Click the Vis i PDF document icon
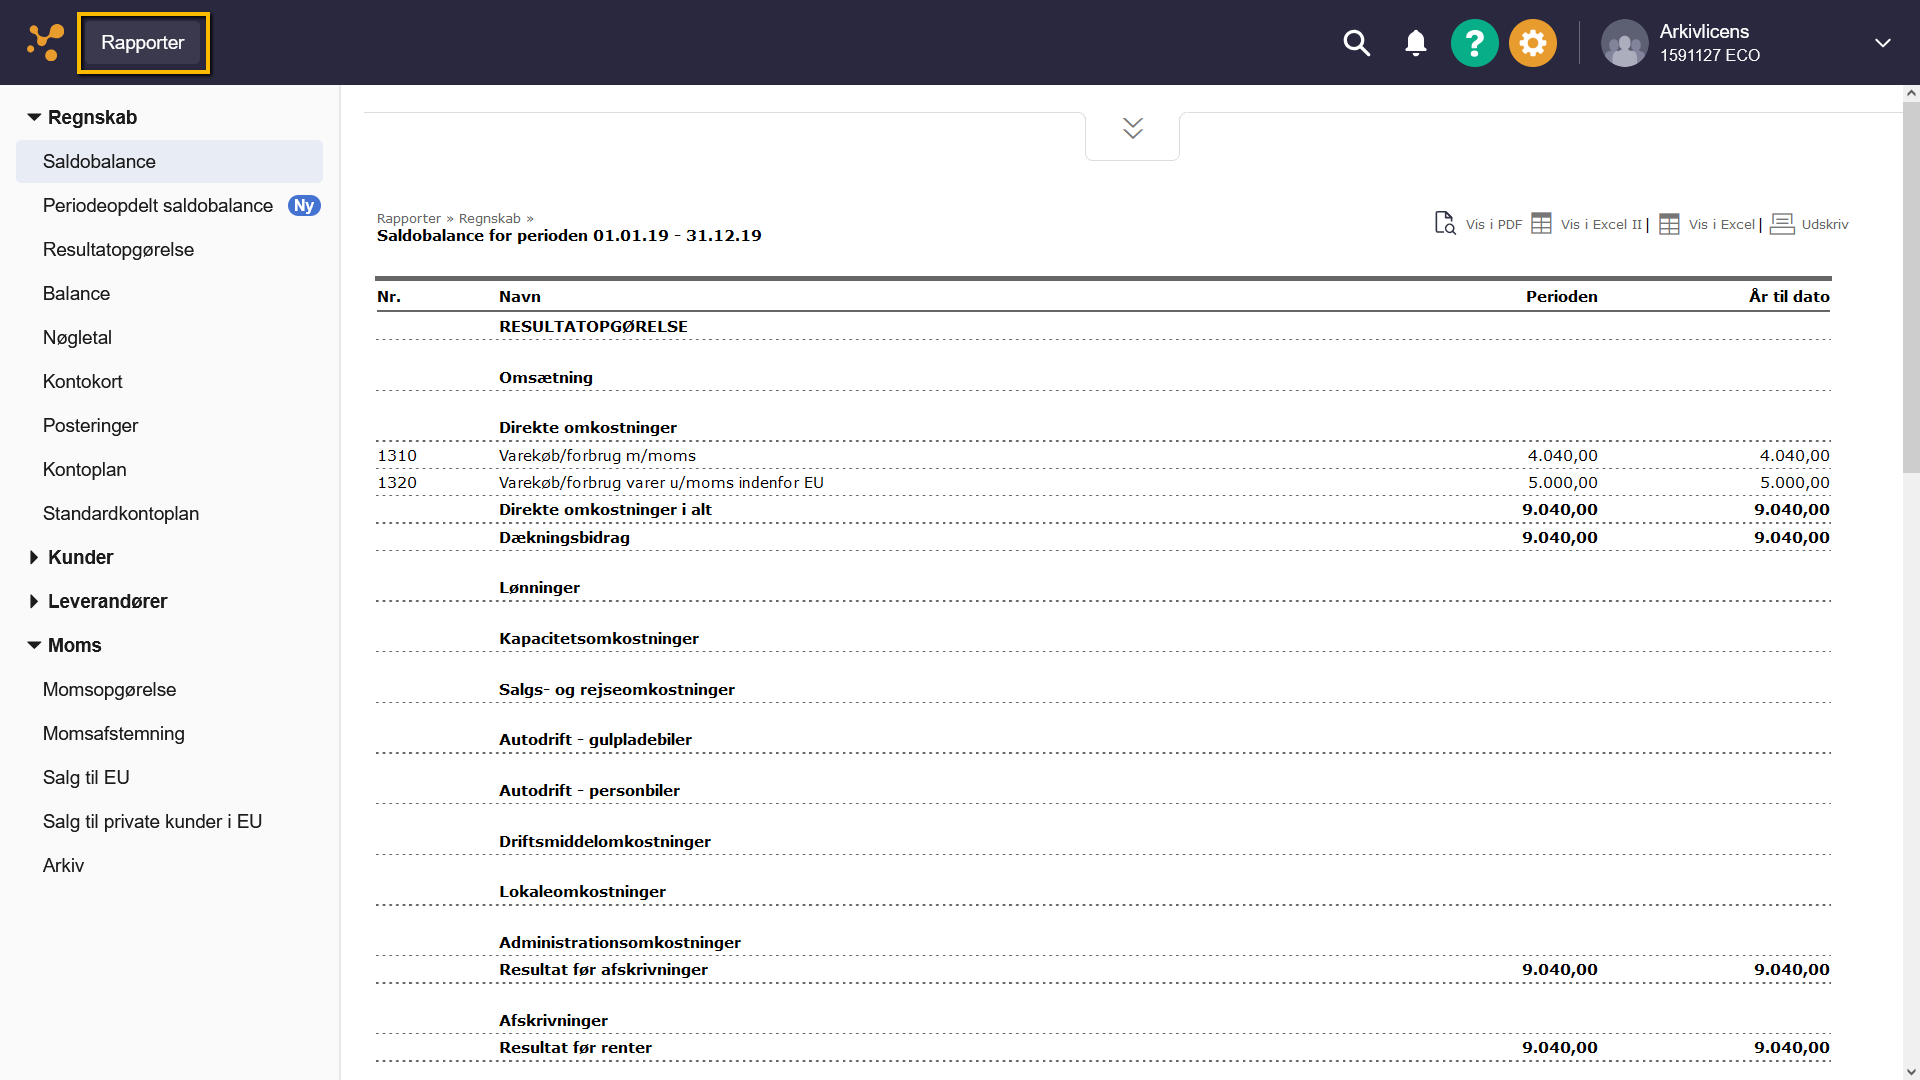This screenshot has width=1920, height=1080. pos(1444,223)
